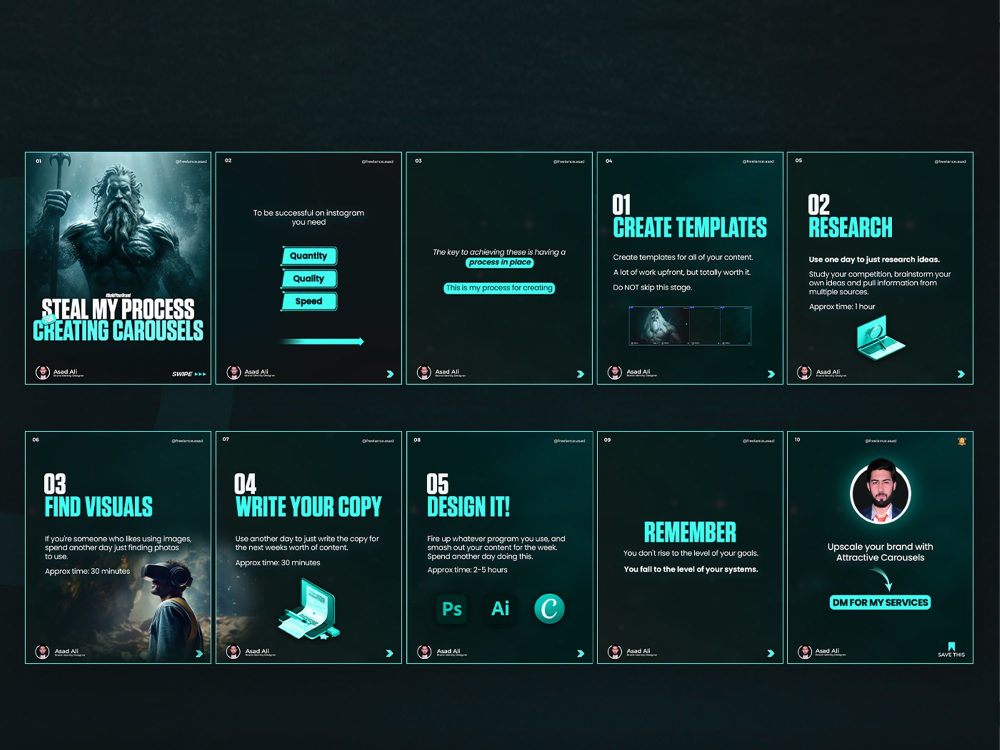1000x750 pixels.
Task: Click the CREATING CAROUSELS title text
Action: [118, 331]
